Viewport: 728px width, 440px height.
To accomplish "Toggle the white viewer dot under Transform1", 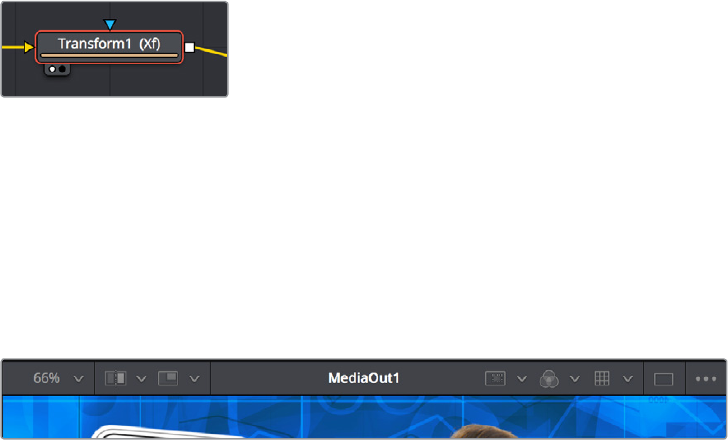I will click(52, 69).
